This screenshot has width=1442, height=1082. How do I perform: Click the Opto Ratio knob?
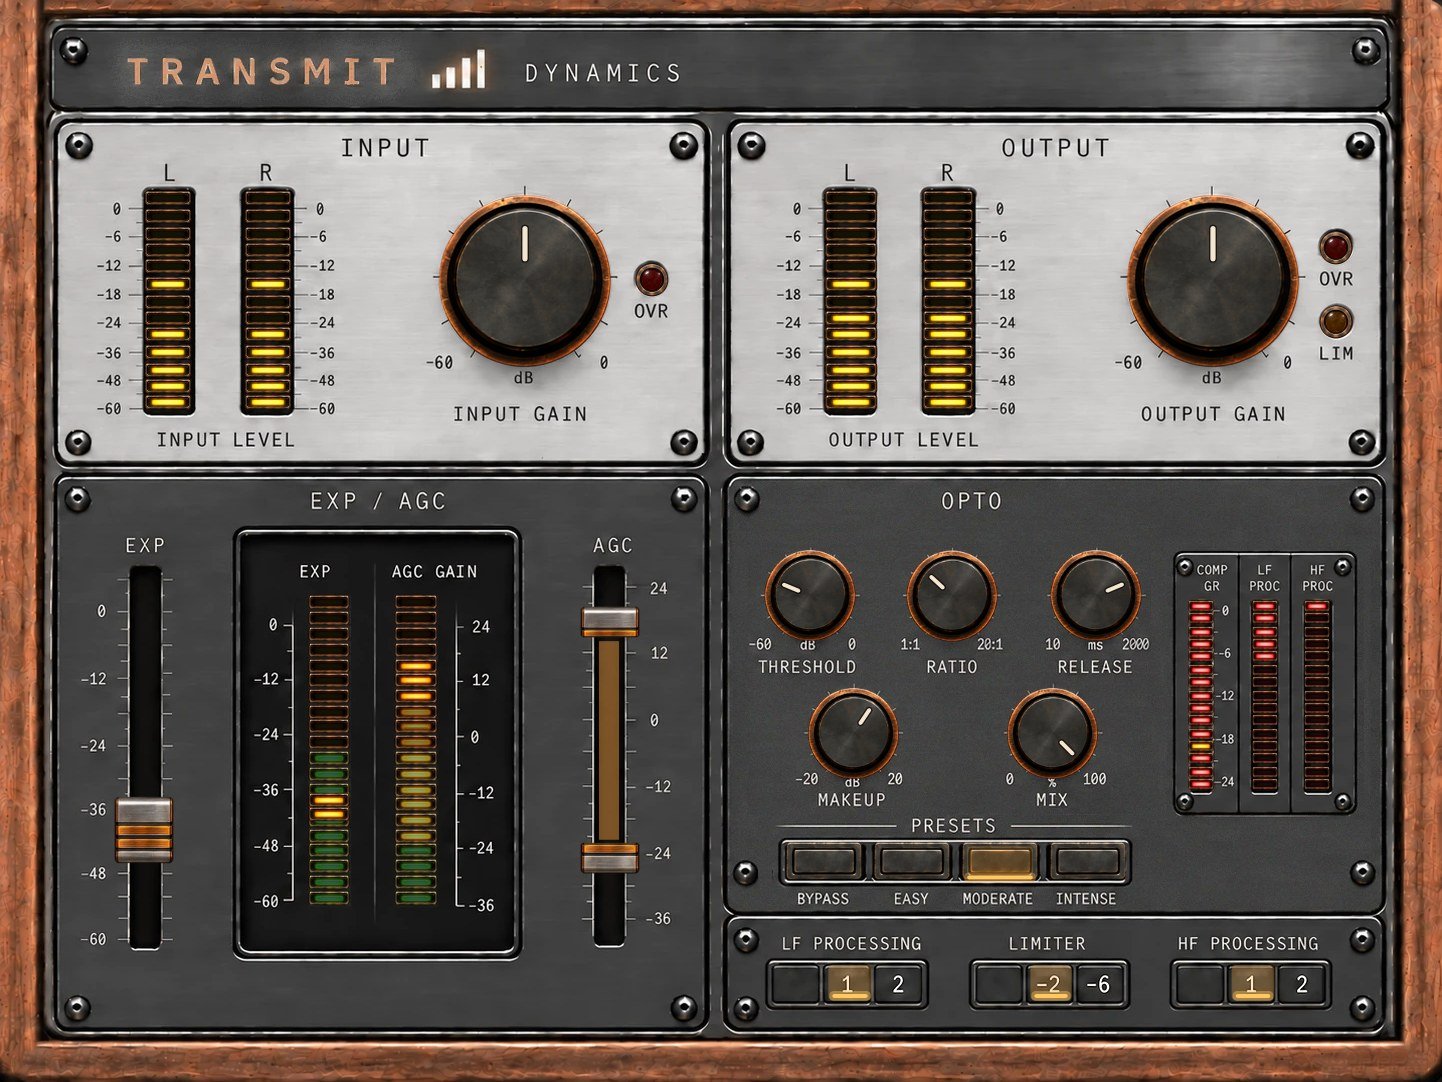[951, 594]
